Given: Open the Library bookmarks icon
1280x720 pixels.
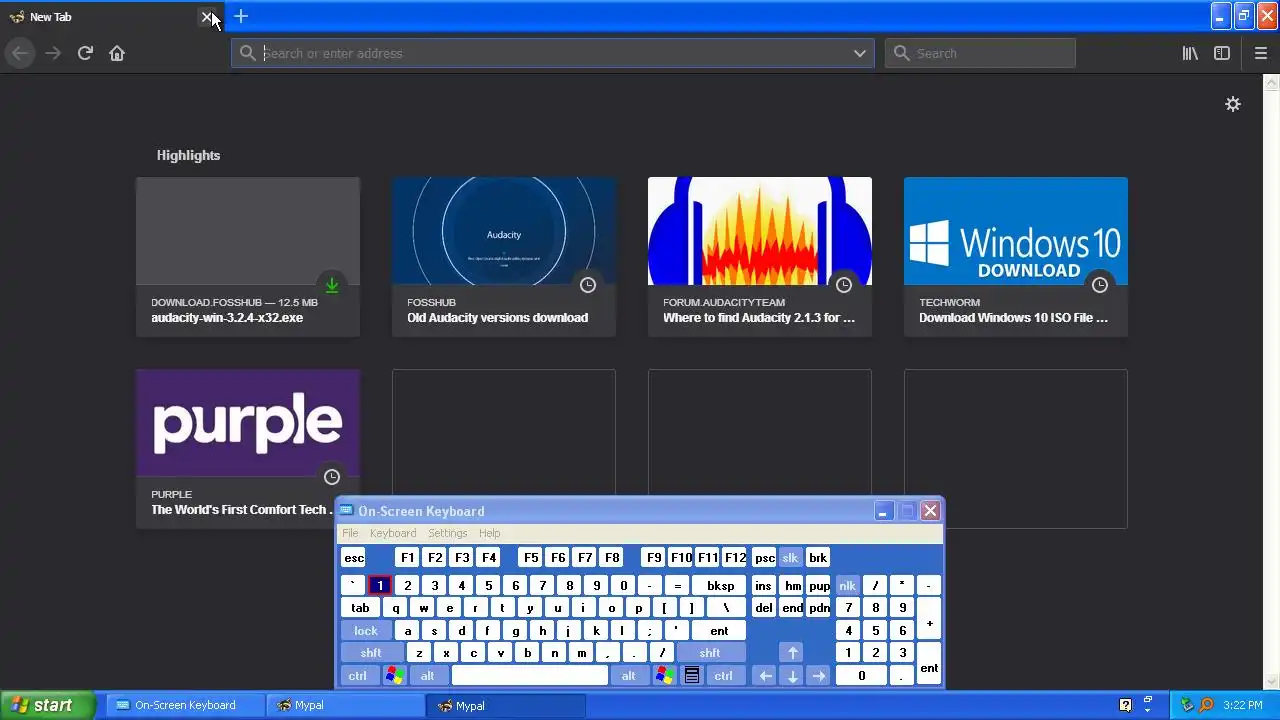Looking at the screenshot, I should [1190, 53].
